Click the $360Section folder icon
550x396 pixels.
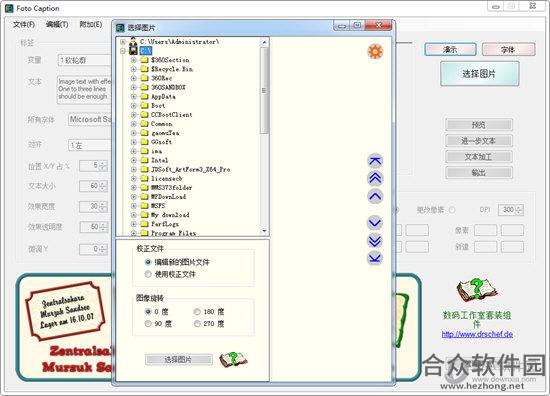145,60
